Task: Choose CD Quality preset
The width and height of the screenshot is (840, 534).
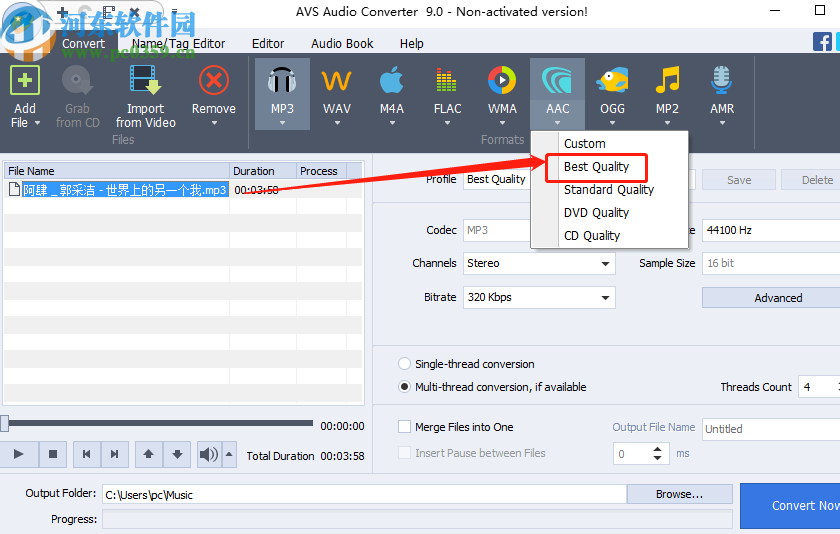Action: (x=609, y=236)
